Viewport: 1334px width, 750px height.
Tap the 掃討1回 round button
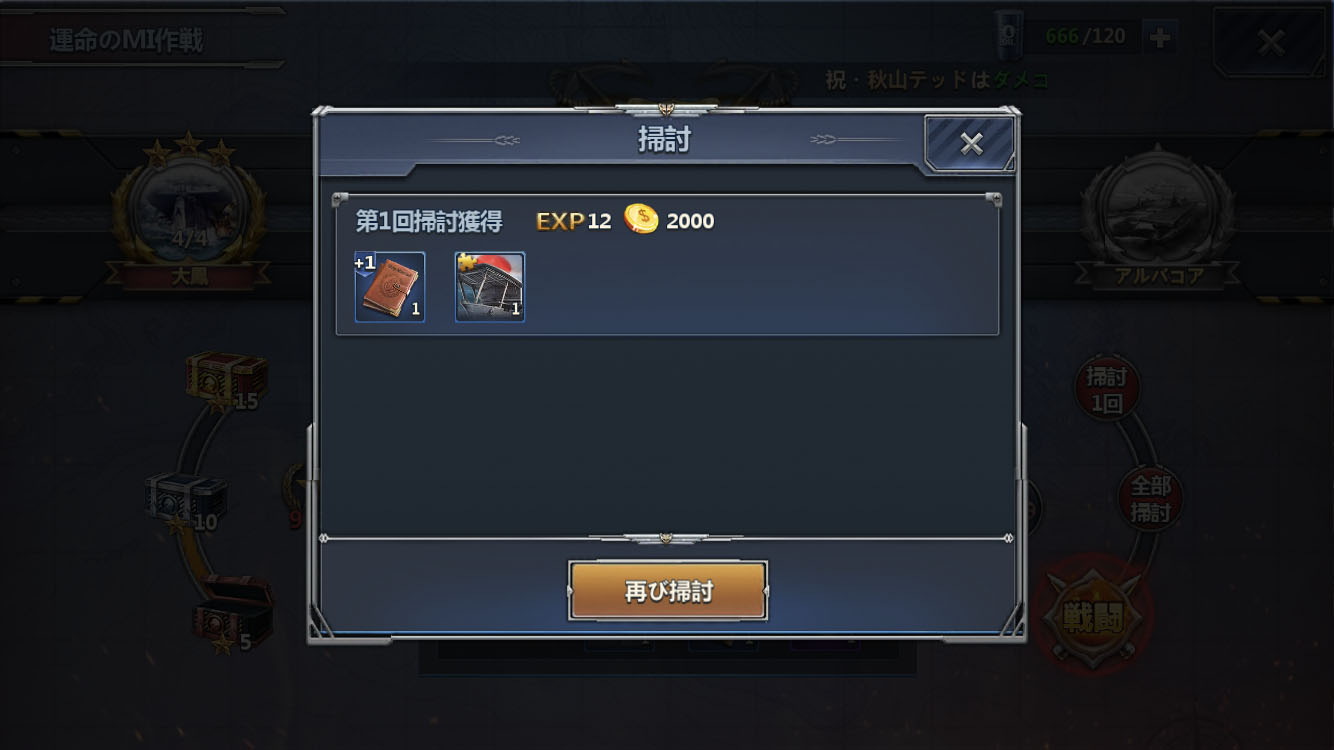(1106, 388)
